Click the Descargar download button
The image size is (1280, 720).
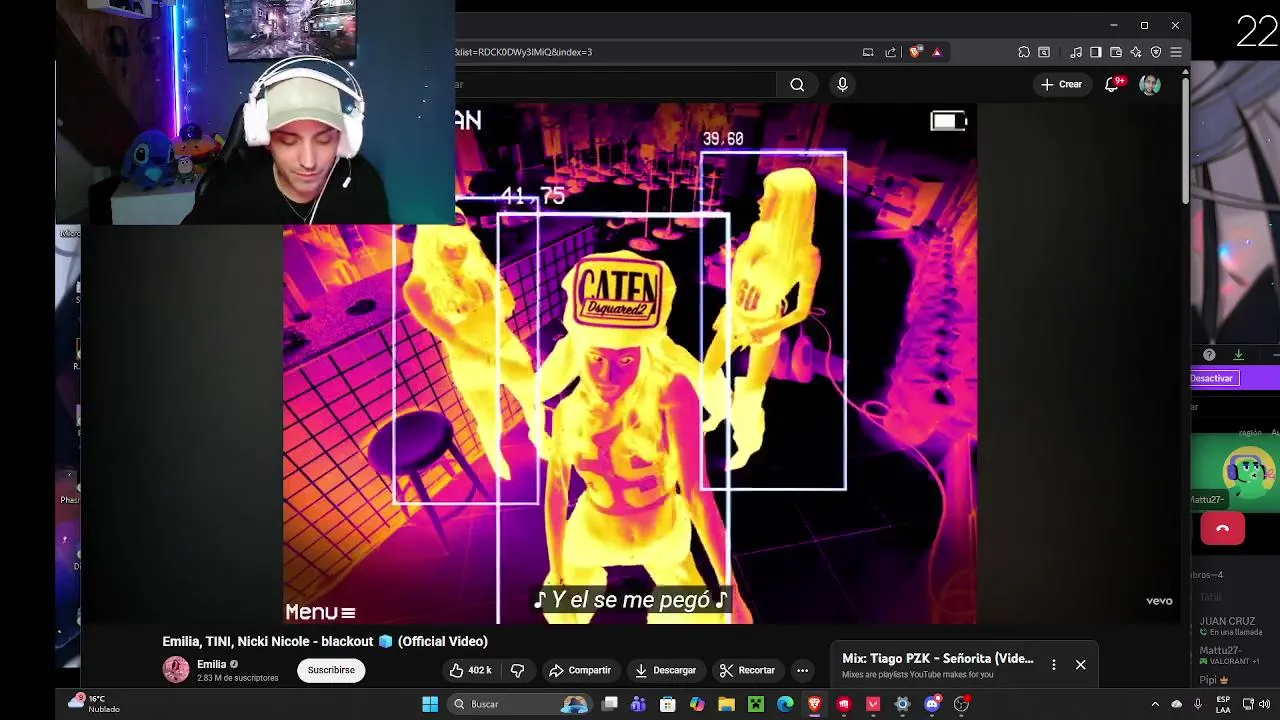pyautogui.click(x=665, y=670)
